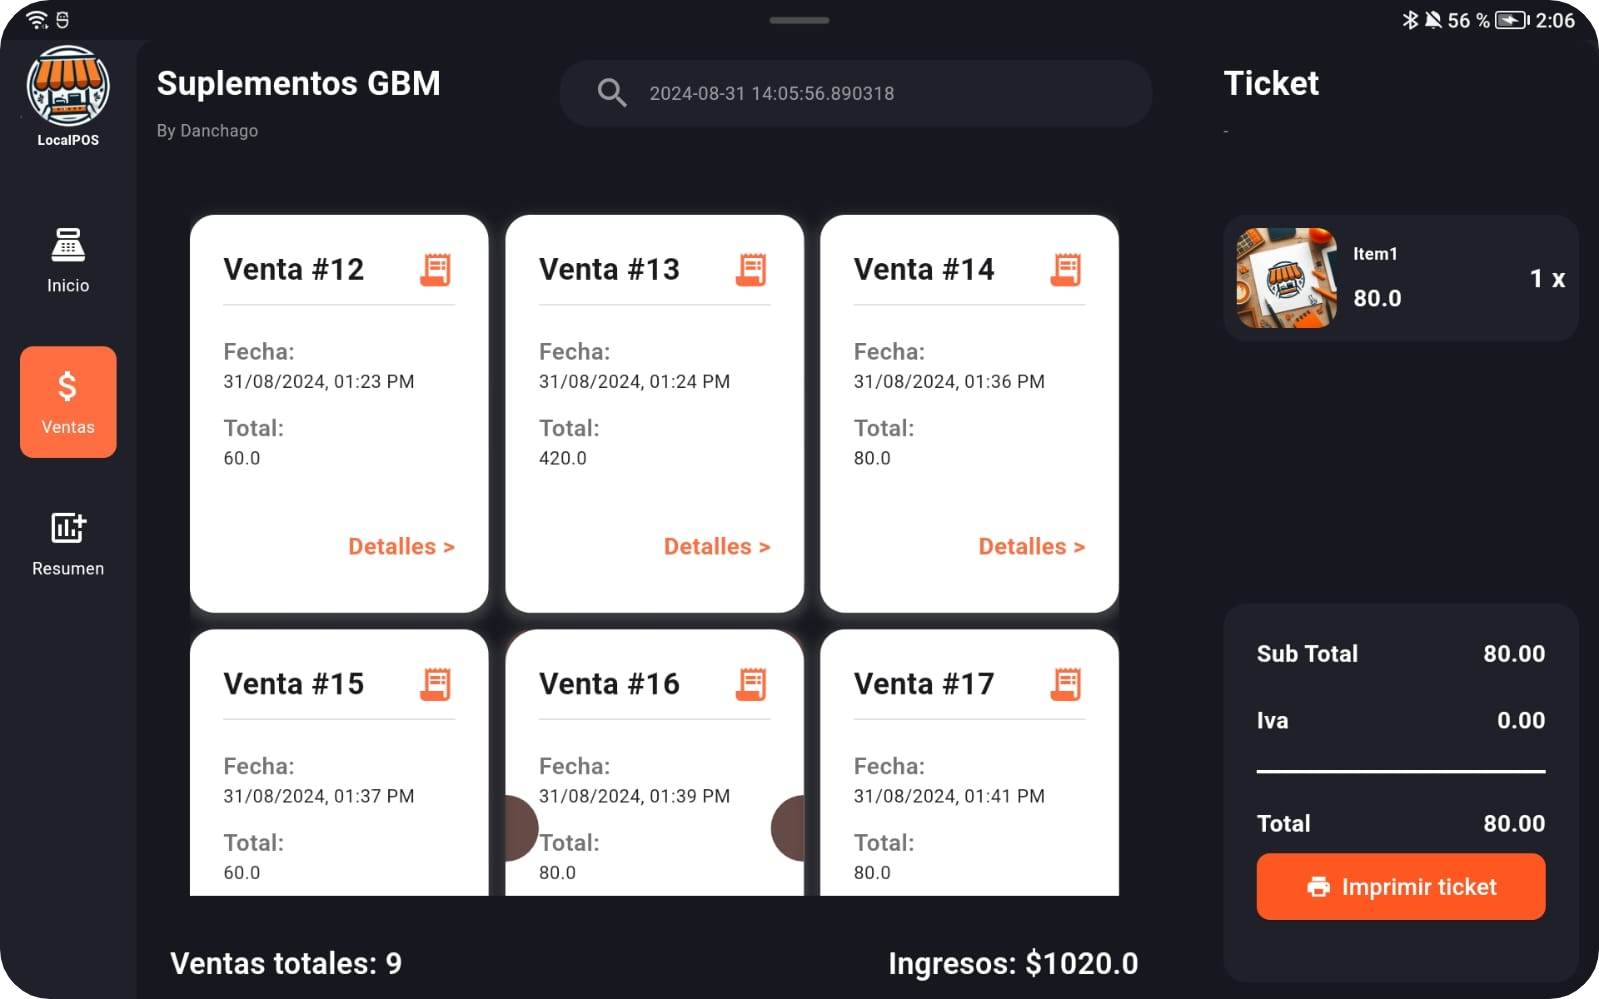This screenshot has height=999, width=1599.
Task: Select the Ventas sidebar tab
Action: [68, 402]
